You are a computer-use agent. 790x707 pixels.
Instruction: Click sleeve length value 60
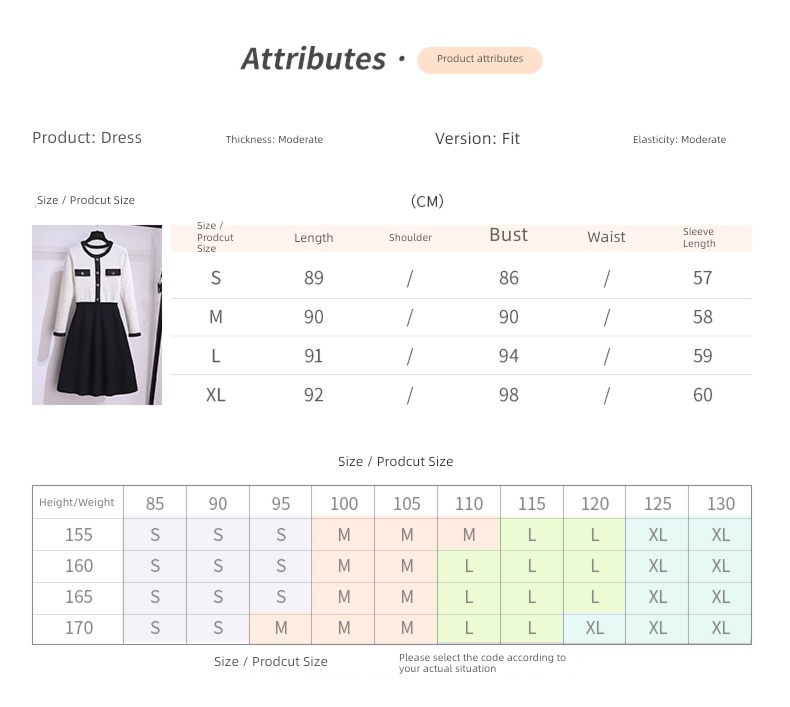pos(702,395)
